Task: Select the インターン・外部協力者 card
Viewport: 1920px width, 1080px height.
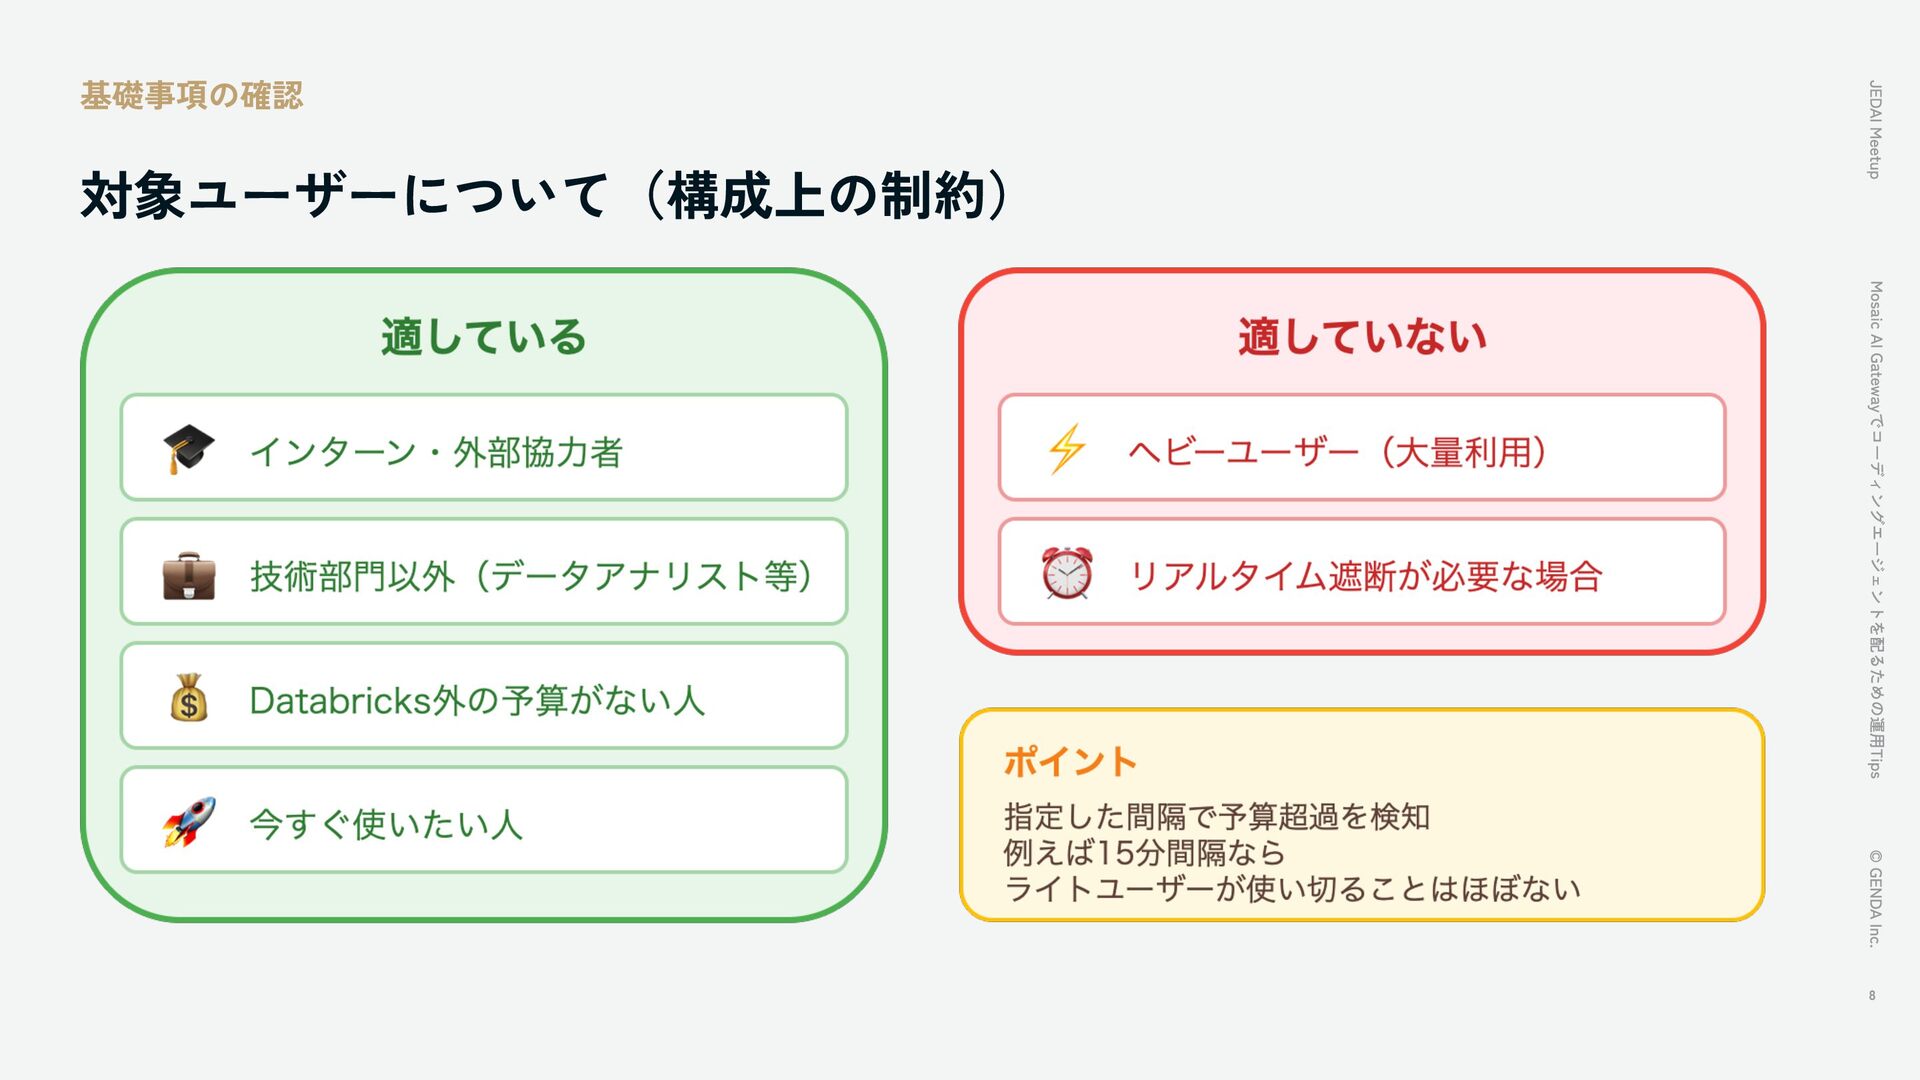Action: point(484,448)
